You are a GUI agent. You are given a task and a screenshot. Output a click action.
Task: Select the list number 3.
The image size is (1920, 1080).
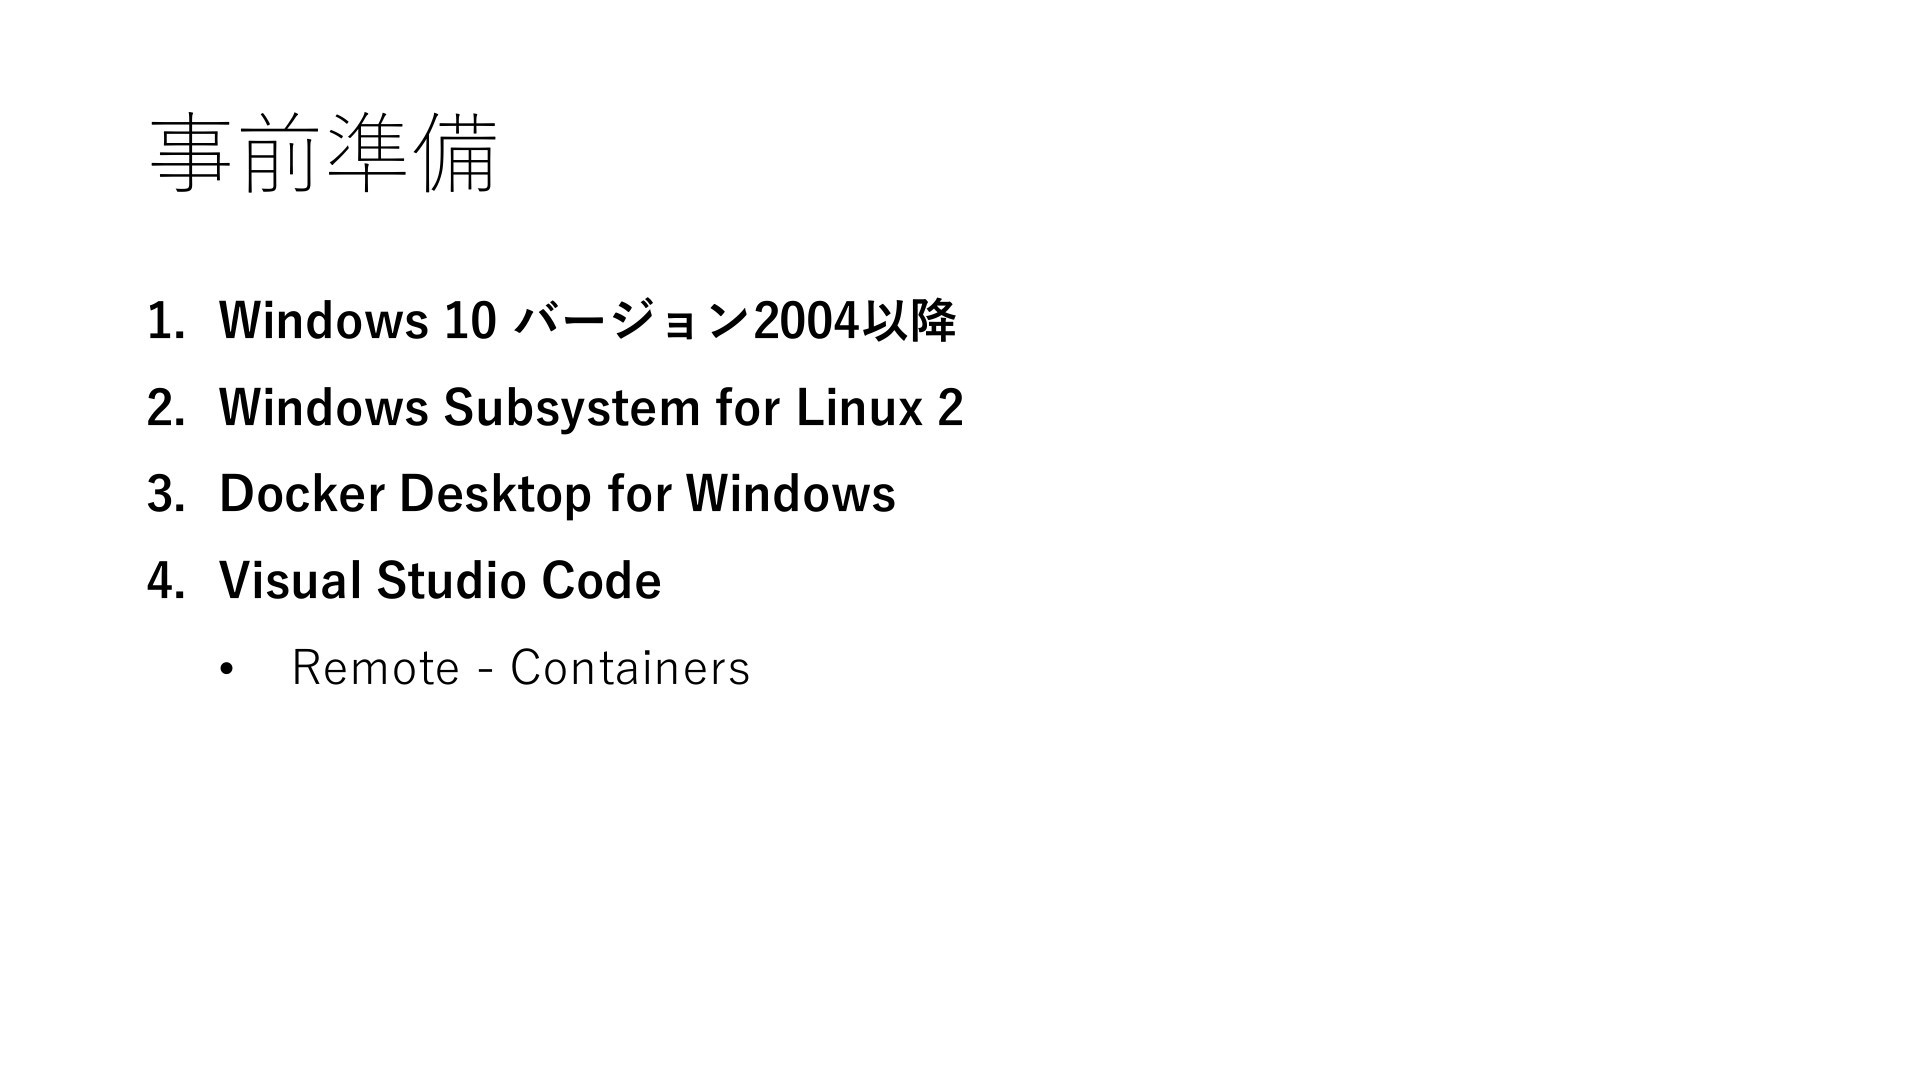(166, 494)
